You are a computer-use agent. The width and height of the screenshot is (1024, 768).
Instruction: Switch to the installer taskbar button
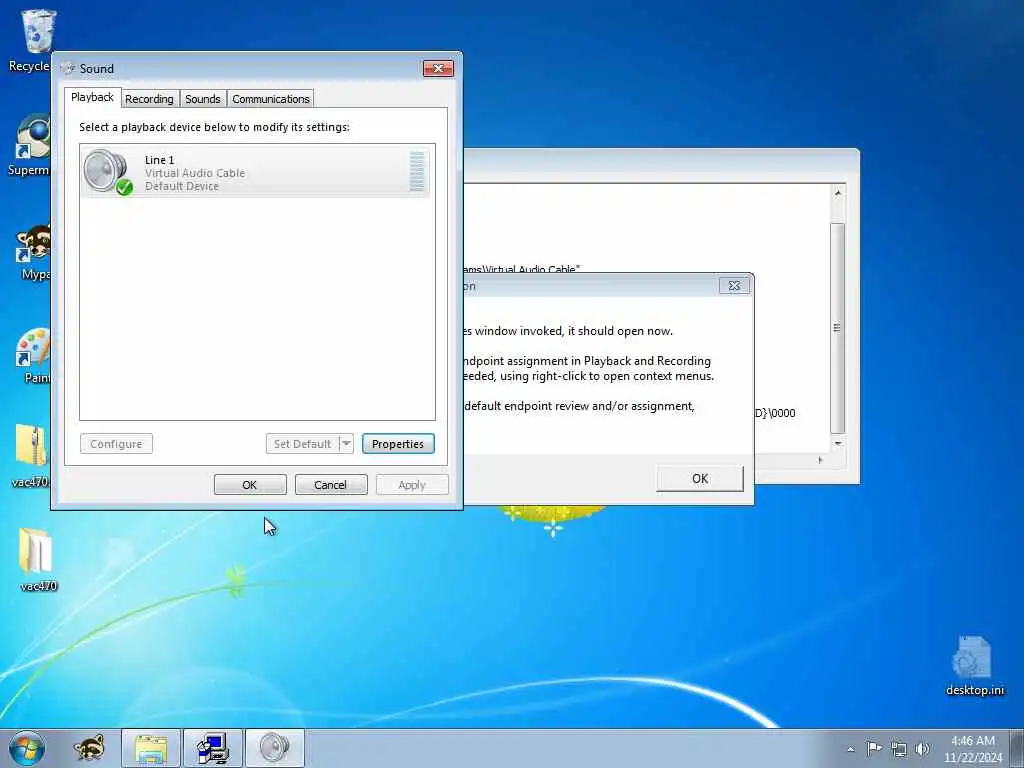point(213,748)
